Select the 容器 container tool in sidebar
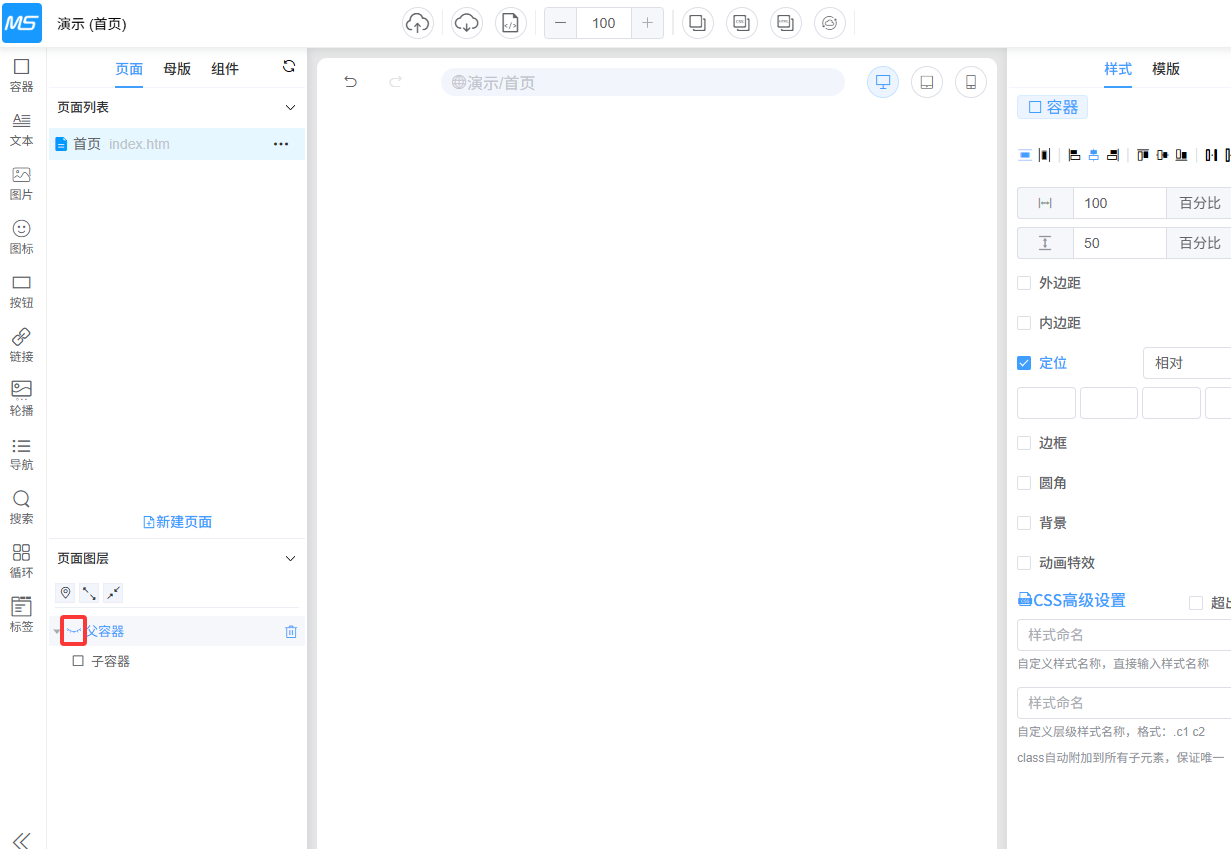 coord(21,75)
